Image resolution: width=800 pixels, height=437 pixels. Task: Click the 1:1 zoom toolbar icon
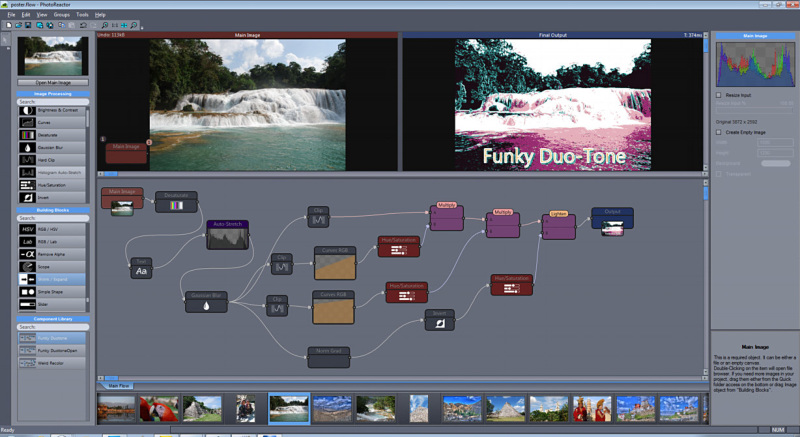click(115, 25)
